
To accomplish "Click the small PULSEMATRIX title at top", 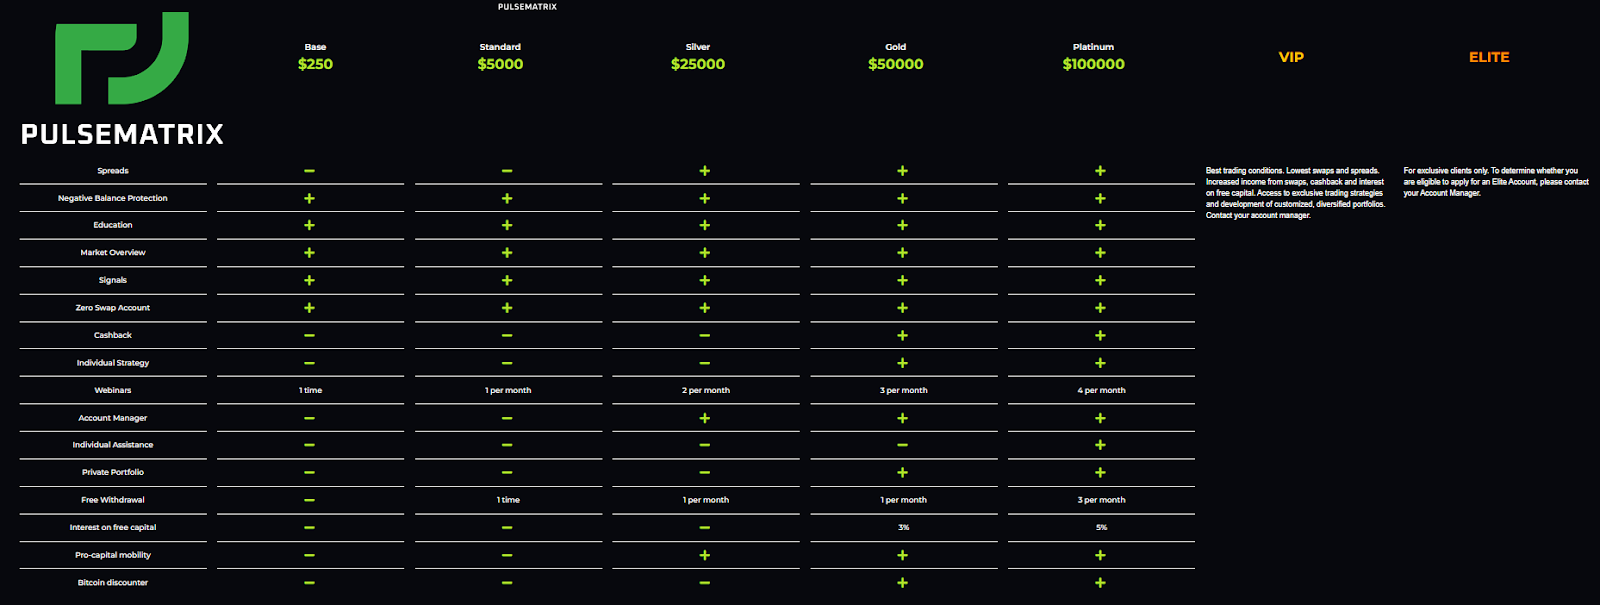I will click(527, 7).
